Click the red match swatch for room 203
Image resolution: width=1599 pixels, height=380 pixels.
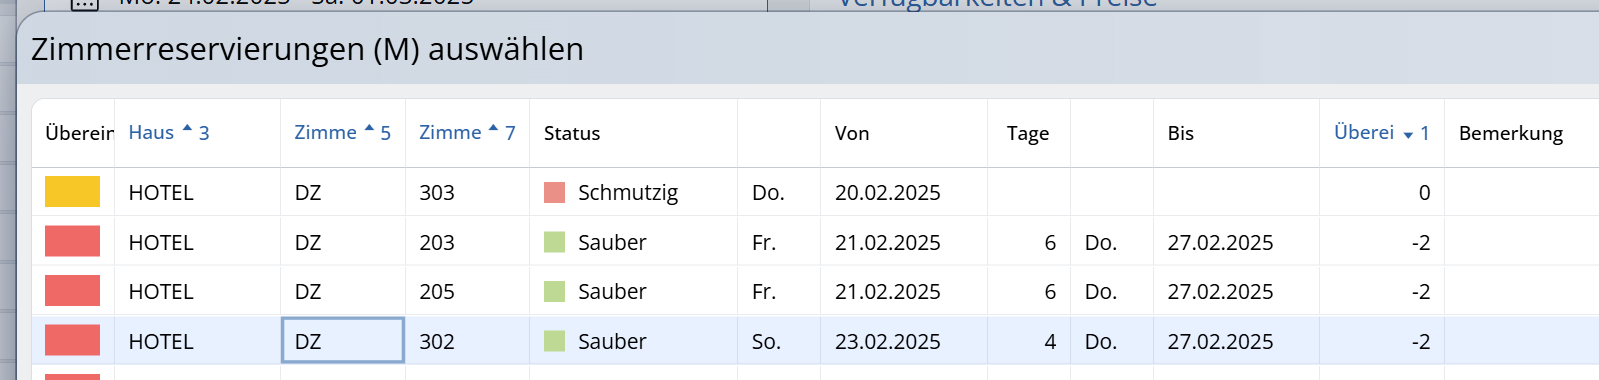[72, 241]
